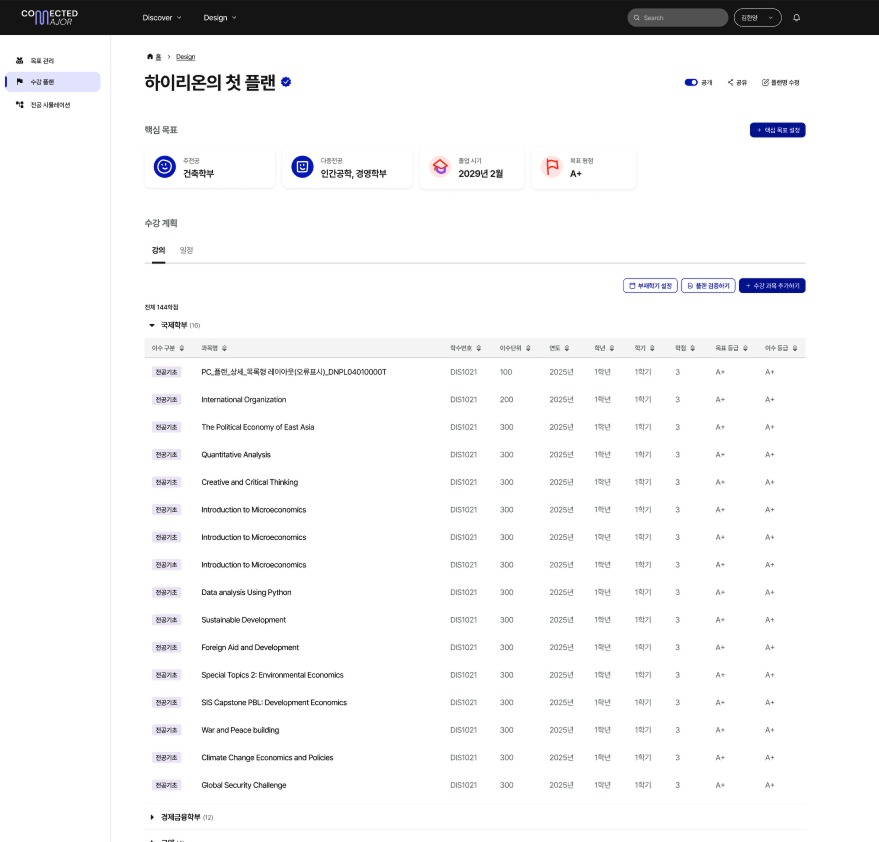Screen dimensions: 879x842
Task: Sort by the 연도 column arrows
Action: pos(567,348)
